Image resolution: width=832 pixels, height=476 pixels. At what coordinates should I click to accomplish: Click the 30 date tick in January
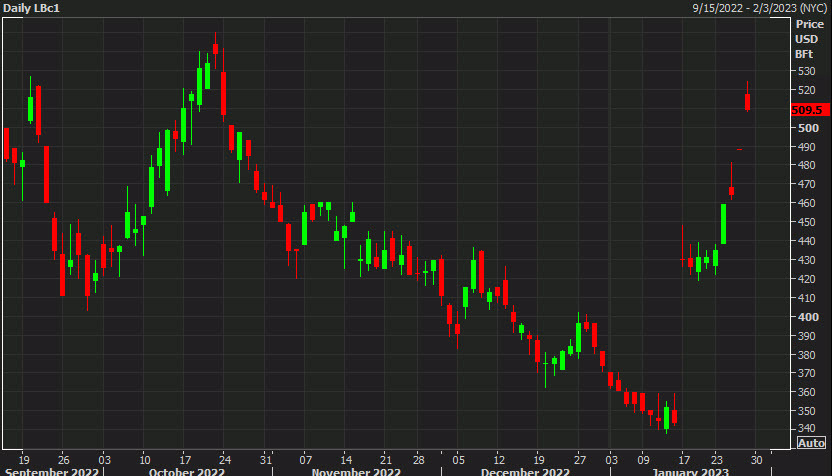point(756,460)
